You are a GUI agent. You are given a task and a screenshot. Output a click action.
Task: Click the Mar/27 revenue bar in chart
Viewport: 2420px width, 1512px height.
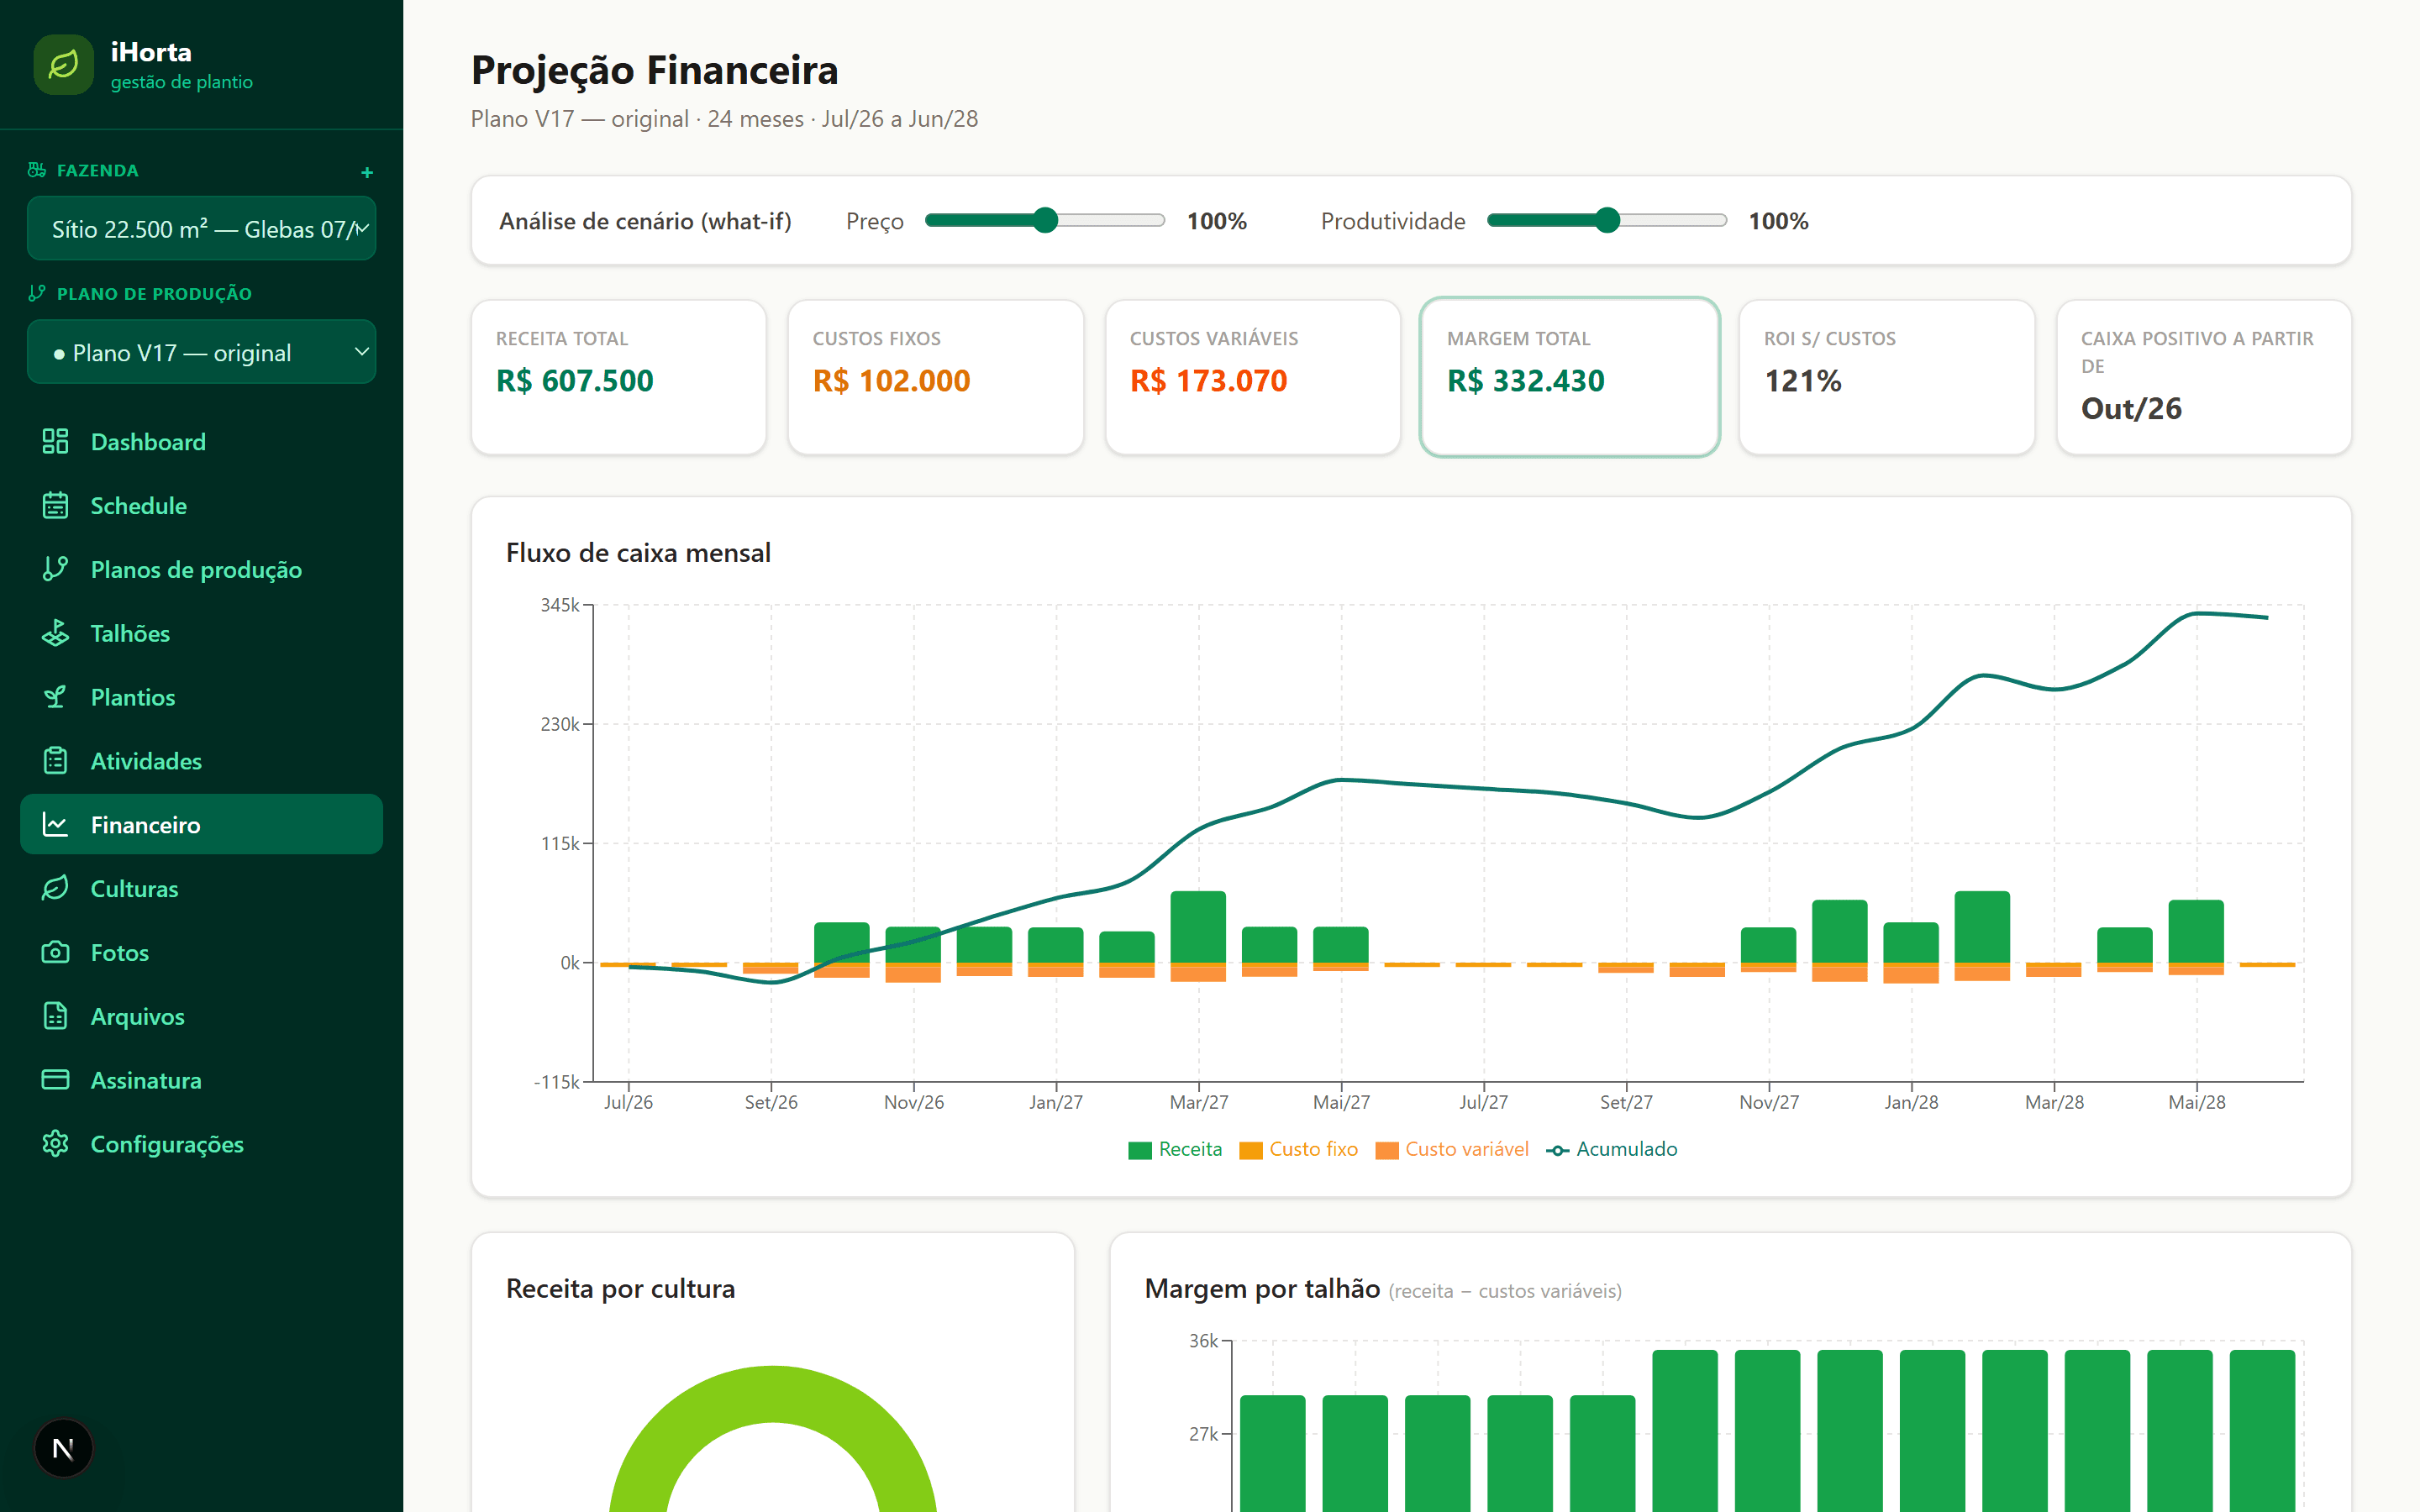point(1198,927)
